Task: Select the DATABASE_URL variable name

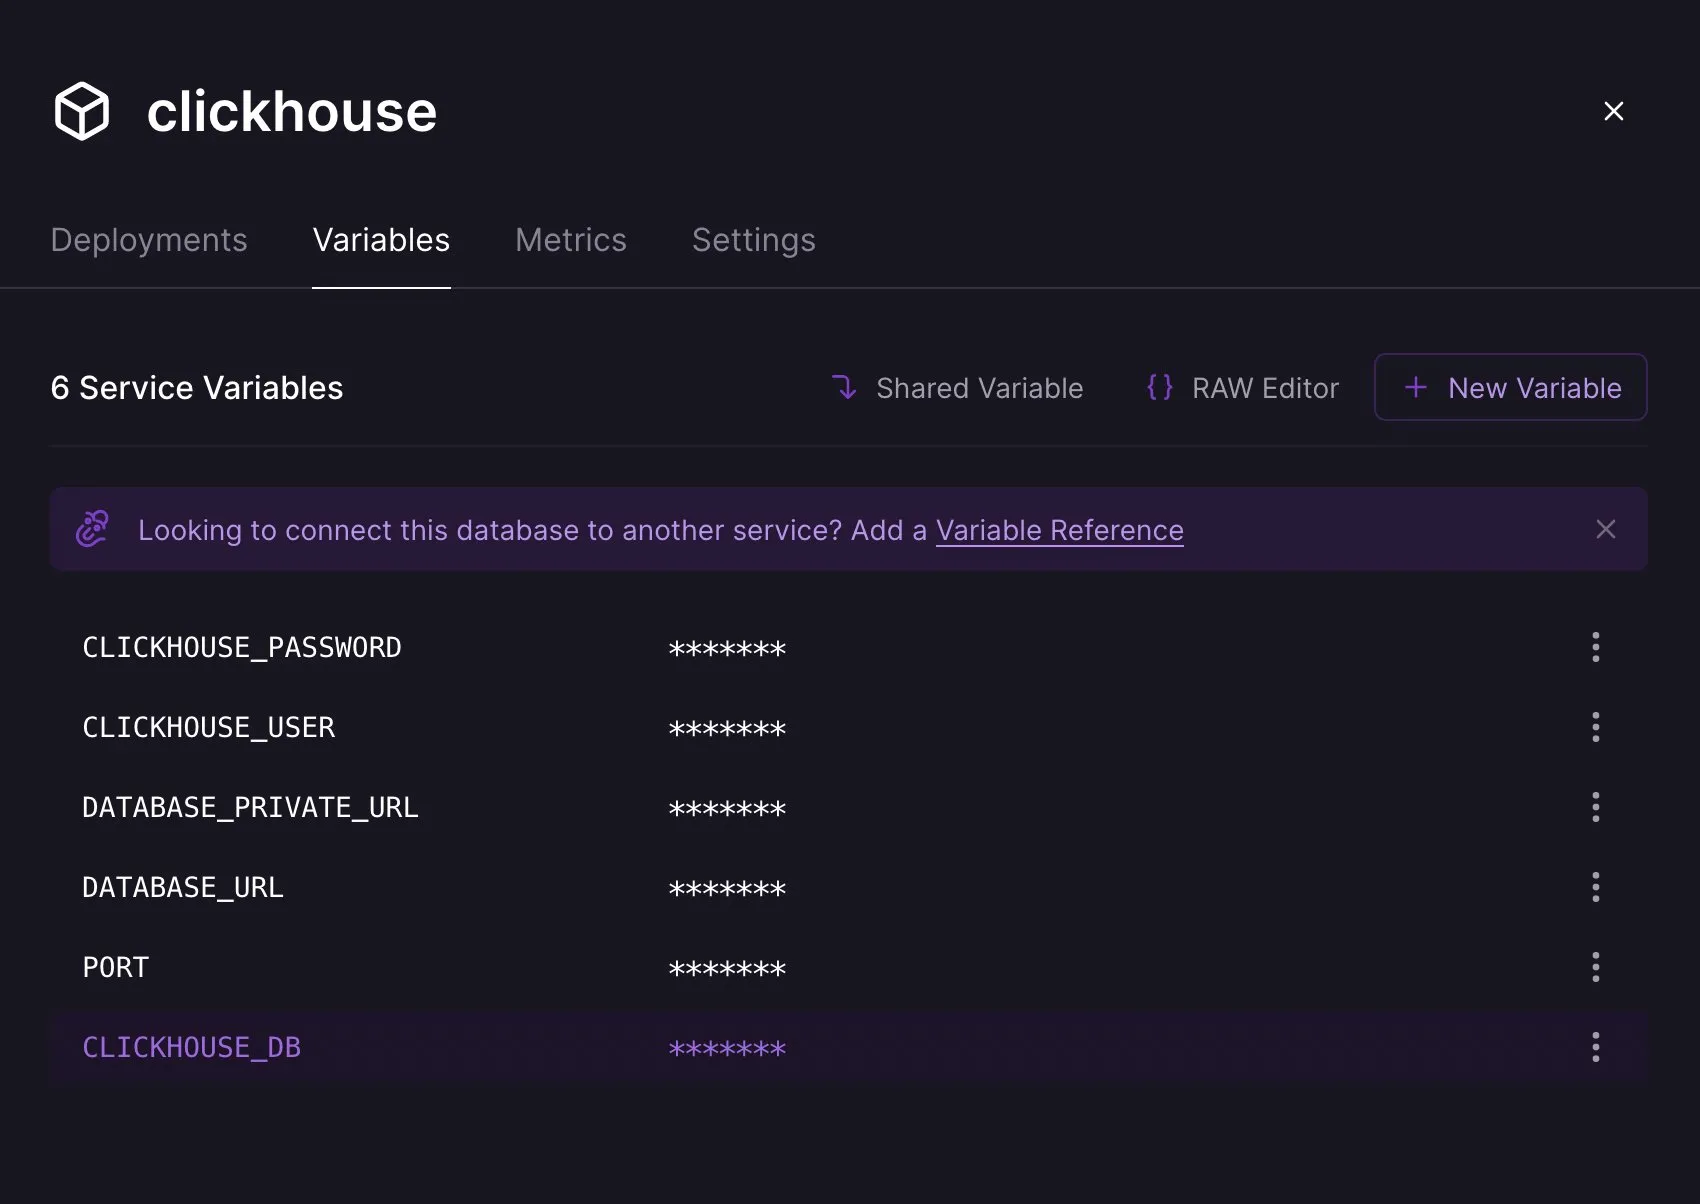Action: (183, 888)
